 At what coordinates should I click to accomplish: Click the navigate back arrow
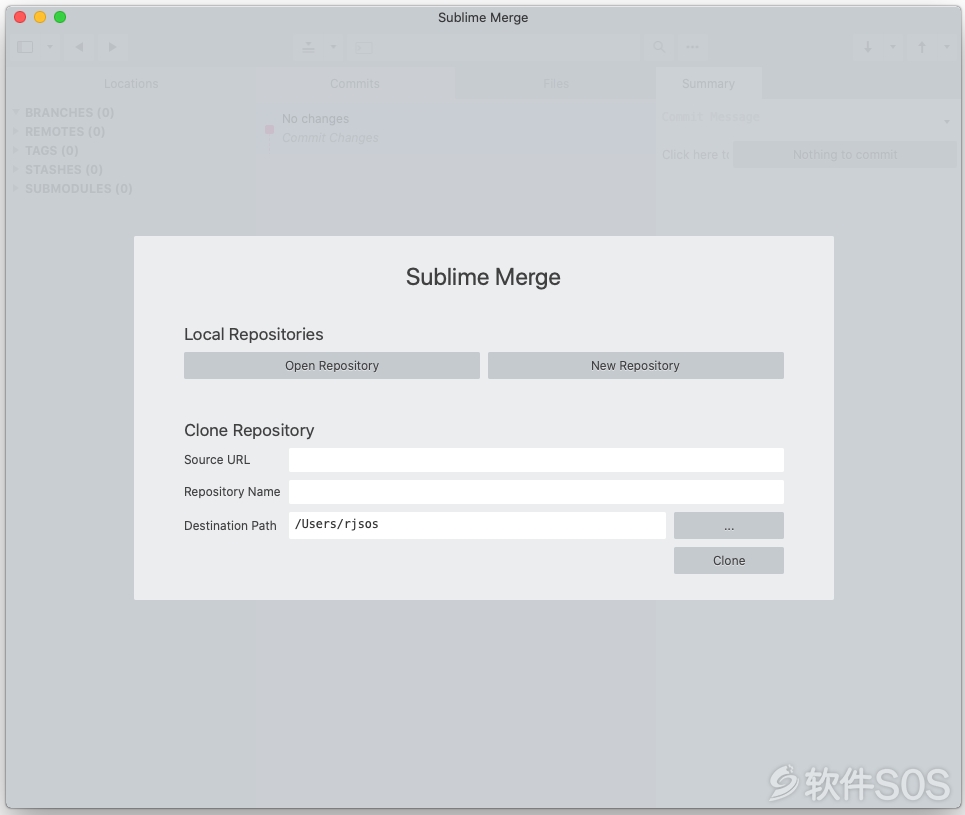pyautogui.click(x=79, y=47)
